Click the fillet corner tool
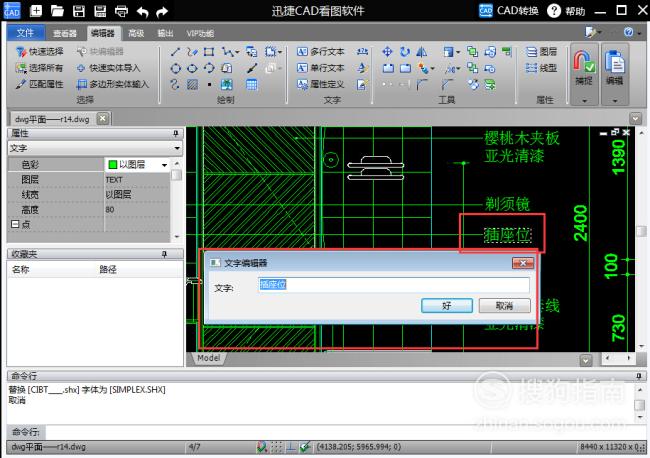 (422, 85)
